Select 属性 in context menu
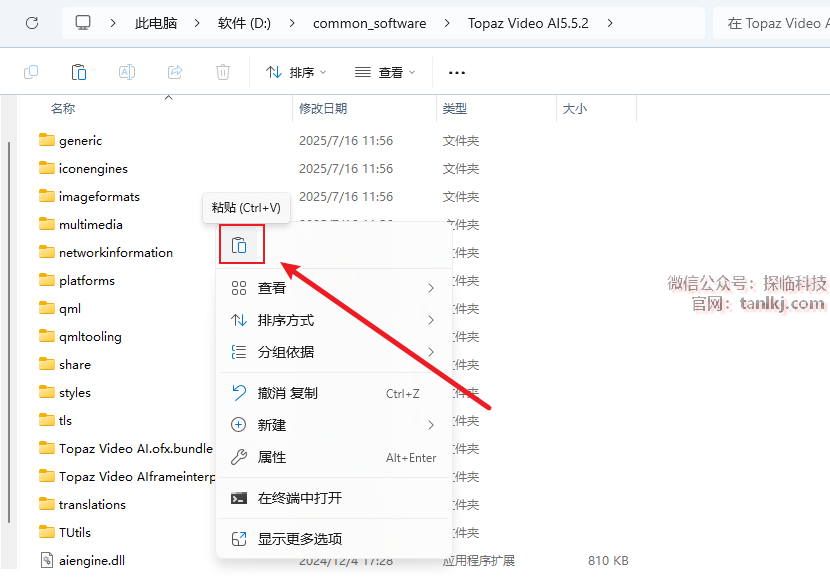This screenshot has height=579, width=830. 334,457
